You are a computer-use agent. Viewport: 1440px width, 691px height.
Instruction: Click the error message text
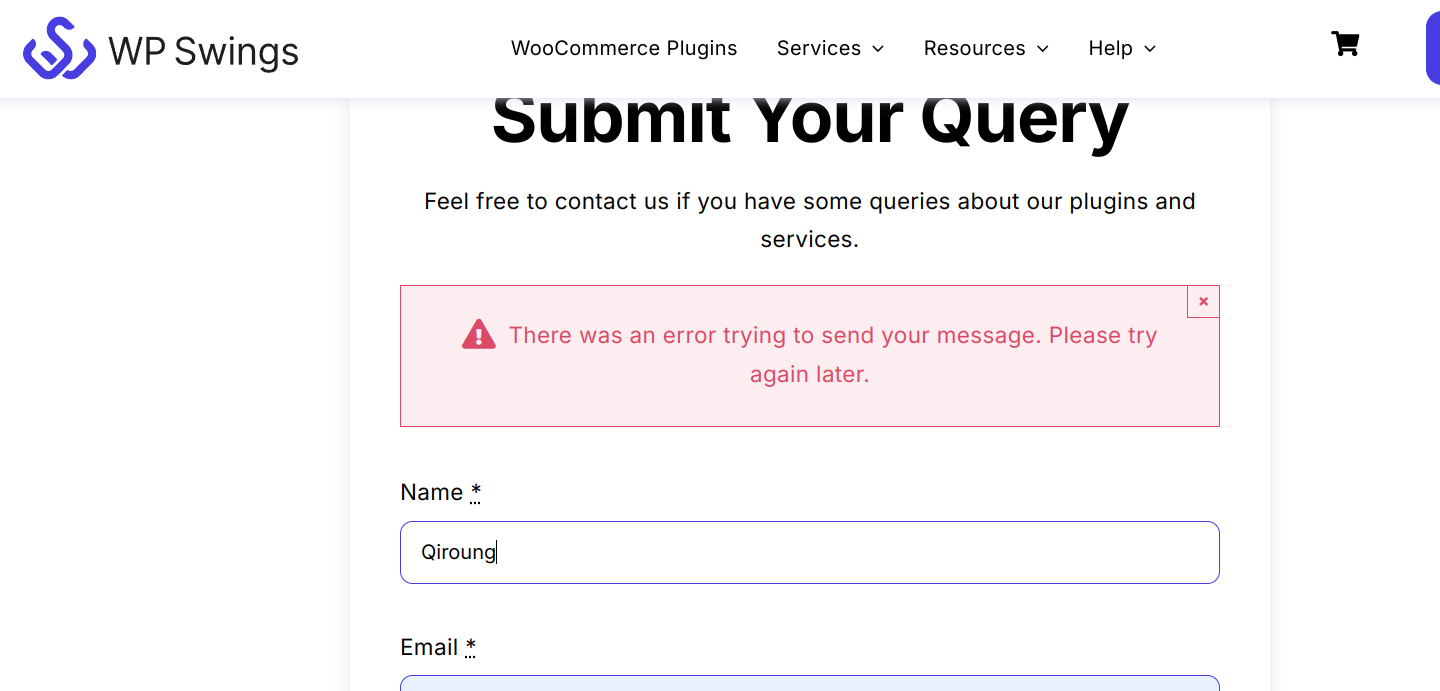[x=833, y=354]
